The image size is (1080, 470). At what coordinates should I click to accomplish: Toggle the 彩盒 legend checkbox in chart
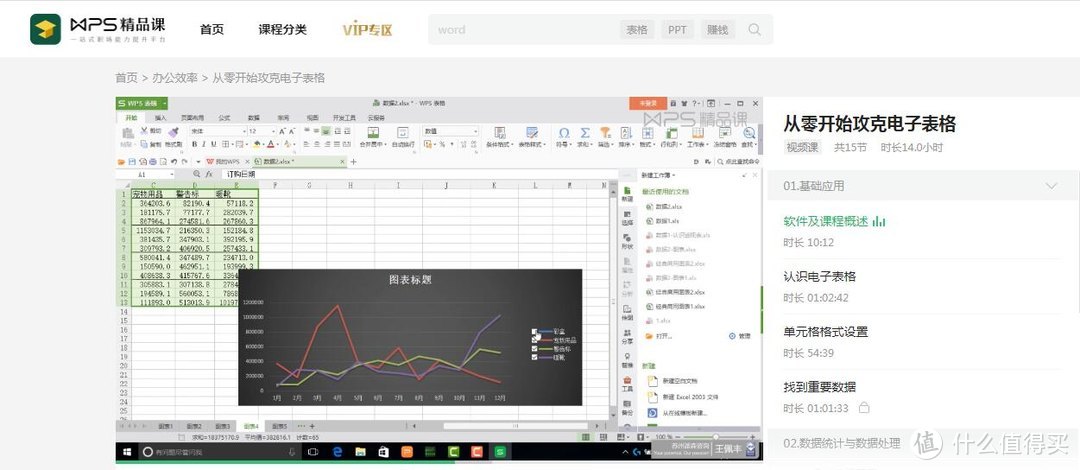tap(534, 332)
